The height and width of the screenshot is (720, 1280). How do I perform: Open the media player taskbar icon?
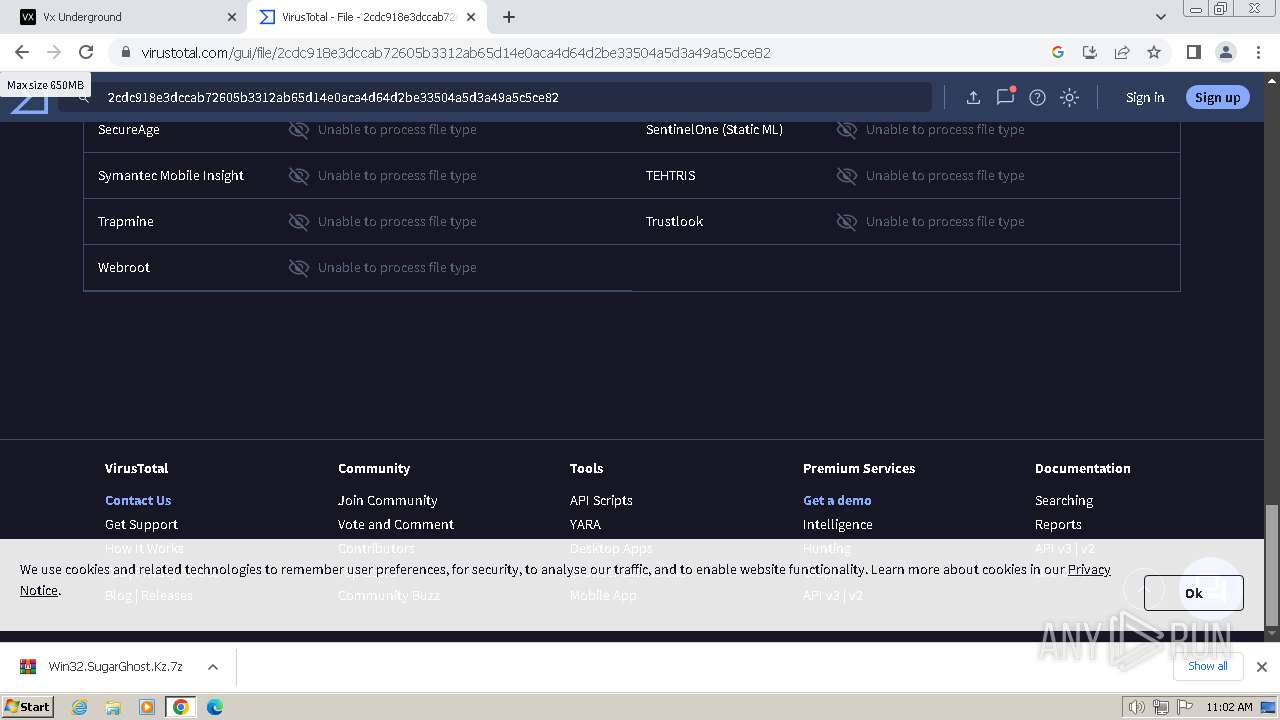tap(147, 707)
